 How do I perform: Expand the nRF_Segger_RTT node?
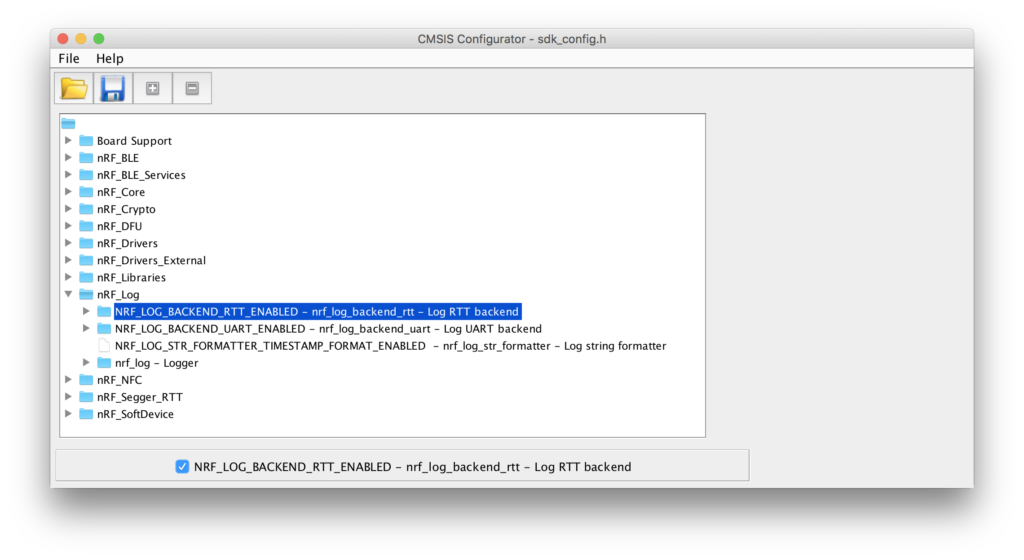pos(68,396)
